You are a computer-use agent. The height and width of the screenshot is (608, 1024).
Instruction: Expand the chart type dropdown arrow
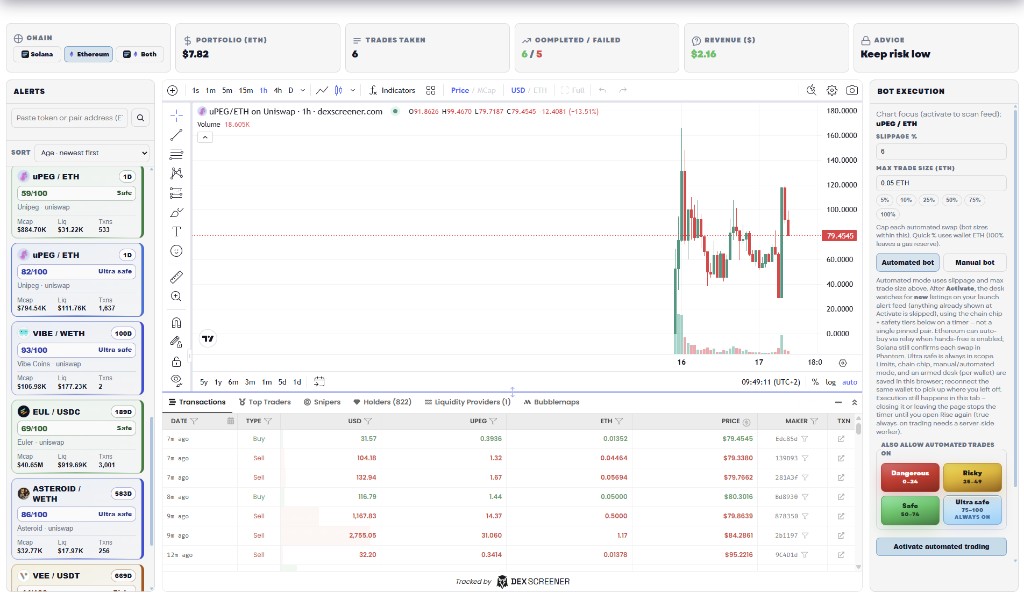coord(337,90)
